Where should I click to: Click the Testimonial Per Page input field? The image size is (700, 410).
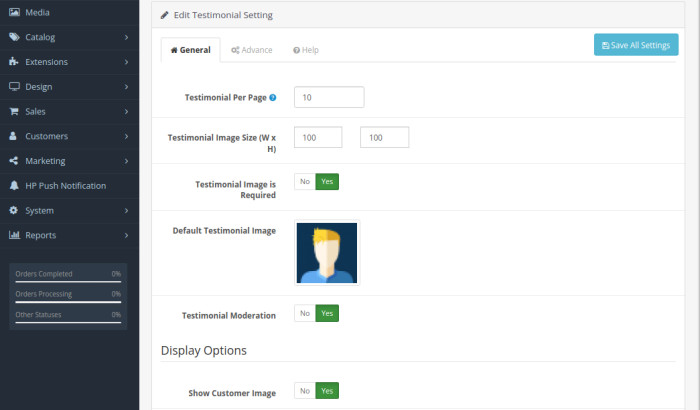329,97
